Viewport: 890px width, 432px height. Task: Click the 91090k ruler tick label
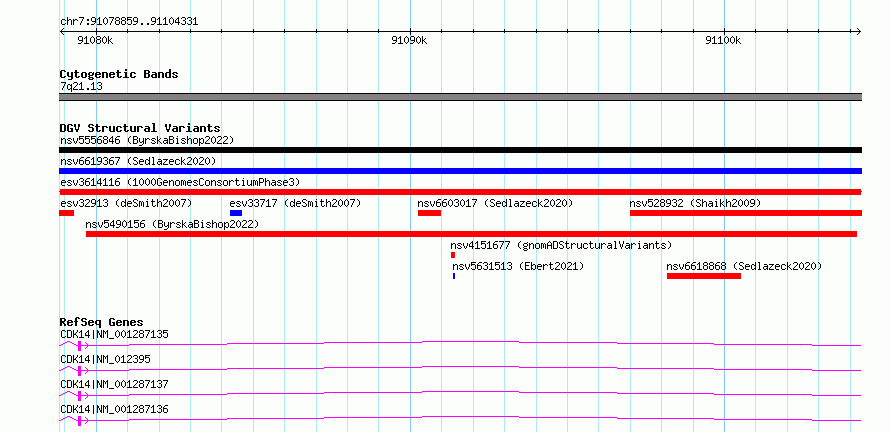[409, 41]
